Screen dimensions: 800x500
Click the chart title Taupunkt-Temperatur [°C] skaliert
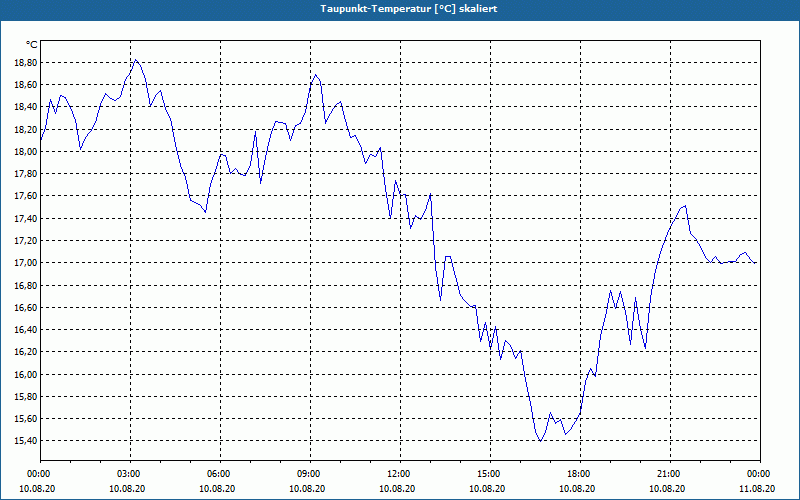pyautogui.click(x=409, y=9)
